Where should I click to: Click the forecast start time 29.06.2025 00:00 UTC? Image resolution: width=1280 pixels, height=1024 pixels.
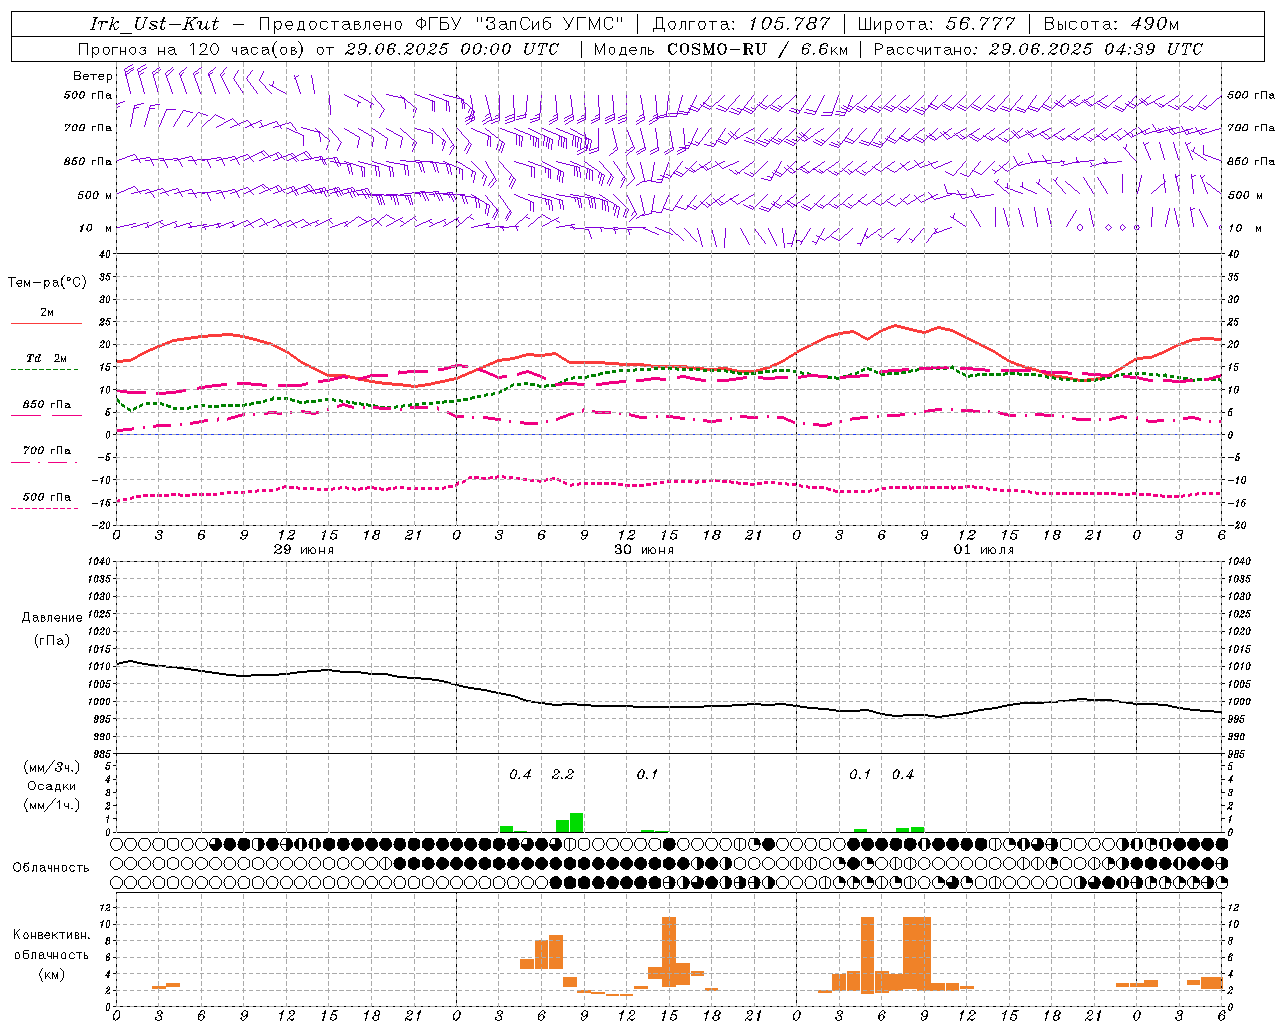coord(452,49)
